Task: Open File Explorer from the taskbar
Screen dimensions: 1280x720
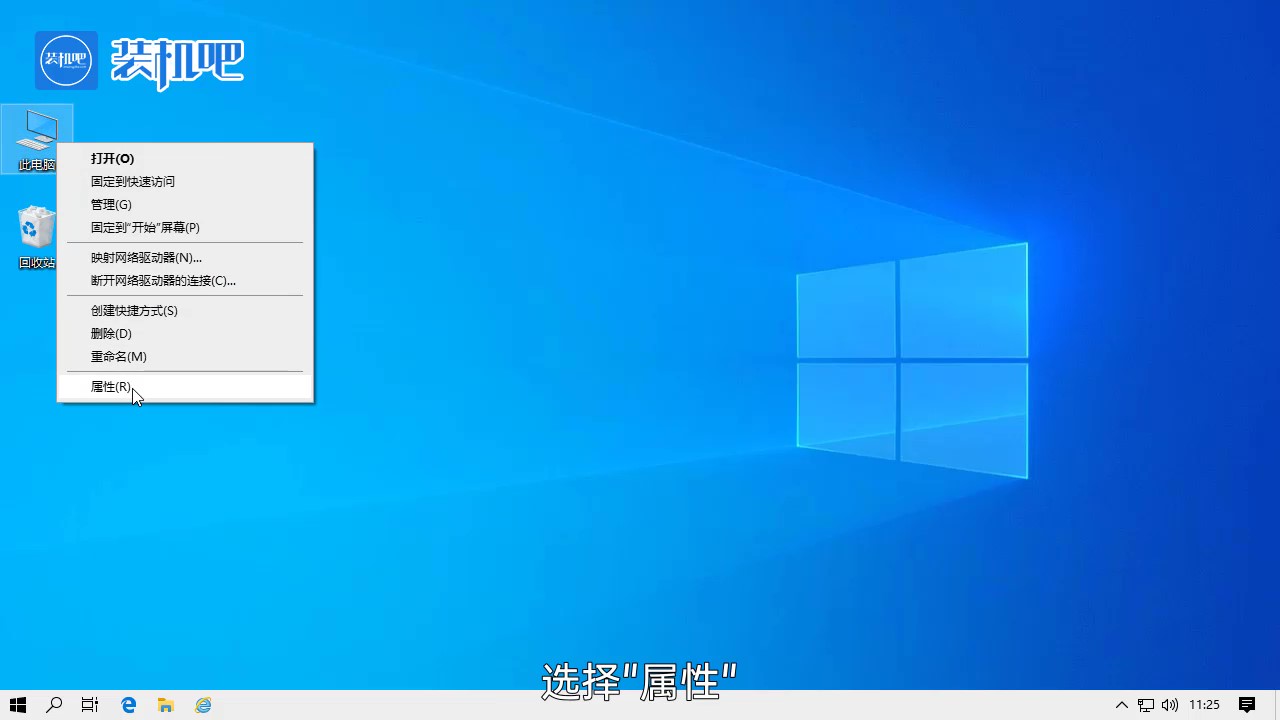Action: pos(165,705)
